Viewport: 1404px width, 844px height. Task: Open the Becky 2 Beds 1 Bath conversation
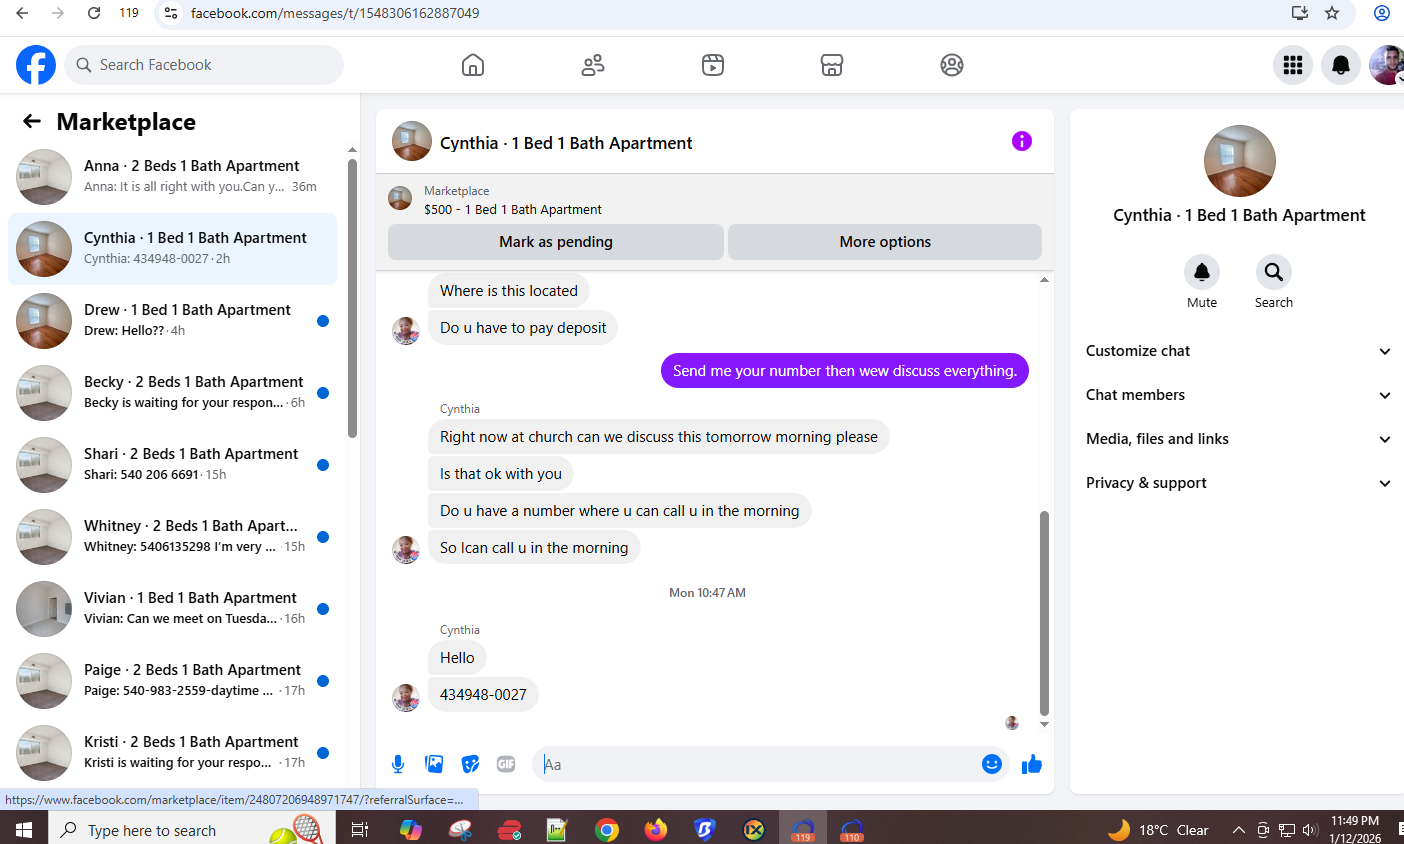pyautogui.click(x=172, y=393)
